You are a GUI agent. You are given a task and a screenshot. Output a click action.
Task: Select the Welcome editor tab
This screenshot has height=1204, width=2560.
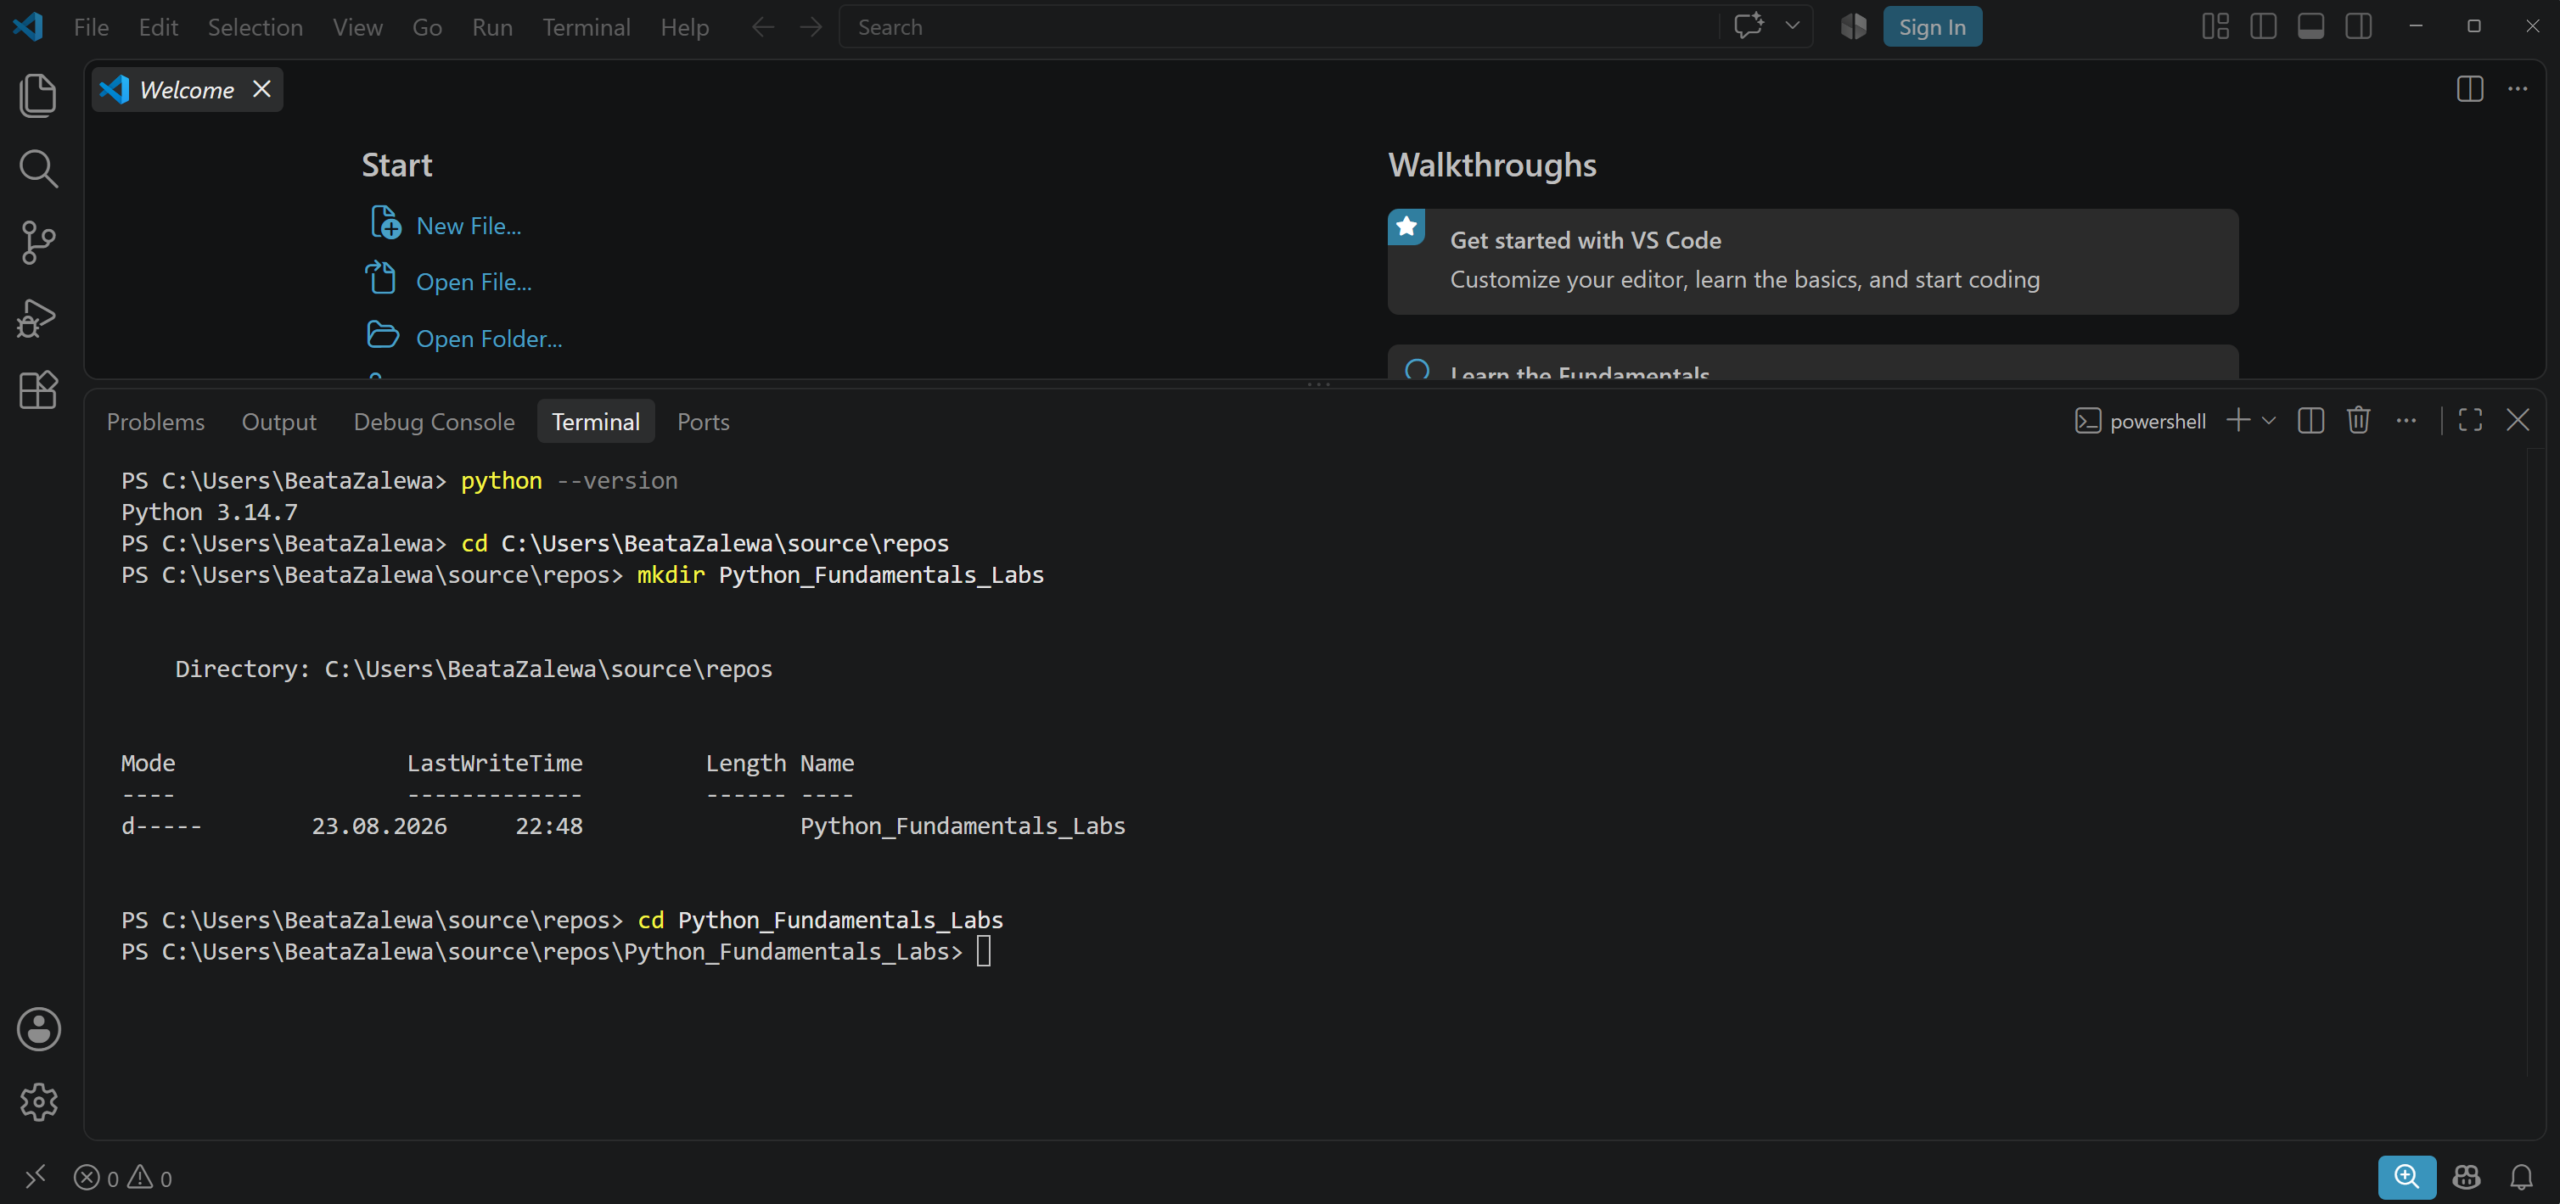[x=186, y=89]
